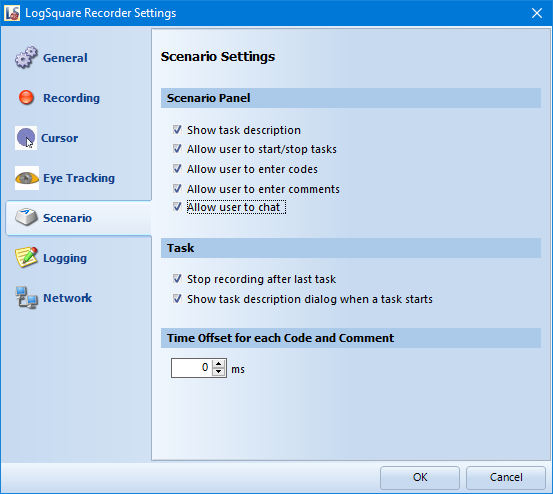
Task: Click the Task section header
Action: pos(351,248)
